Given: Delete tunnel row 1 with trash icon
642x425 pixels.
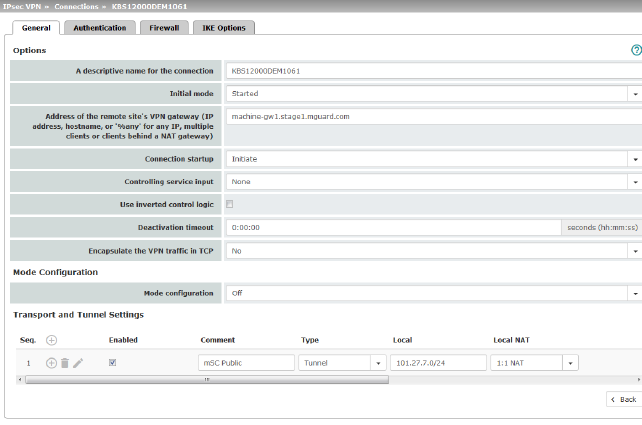Looking at the screenshot, I should [65, 363].
